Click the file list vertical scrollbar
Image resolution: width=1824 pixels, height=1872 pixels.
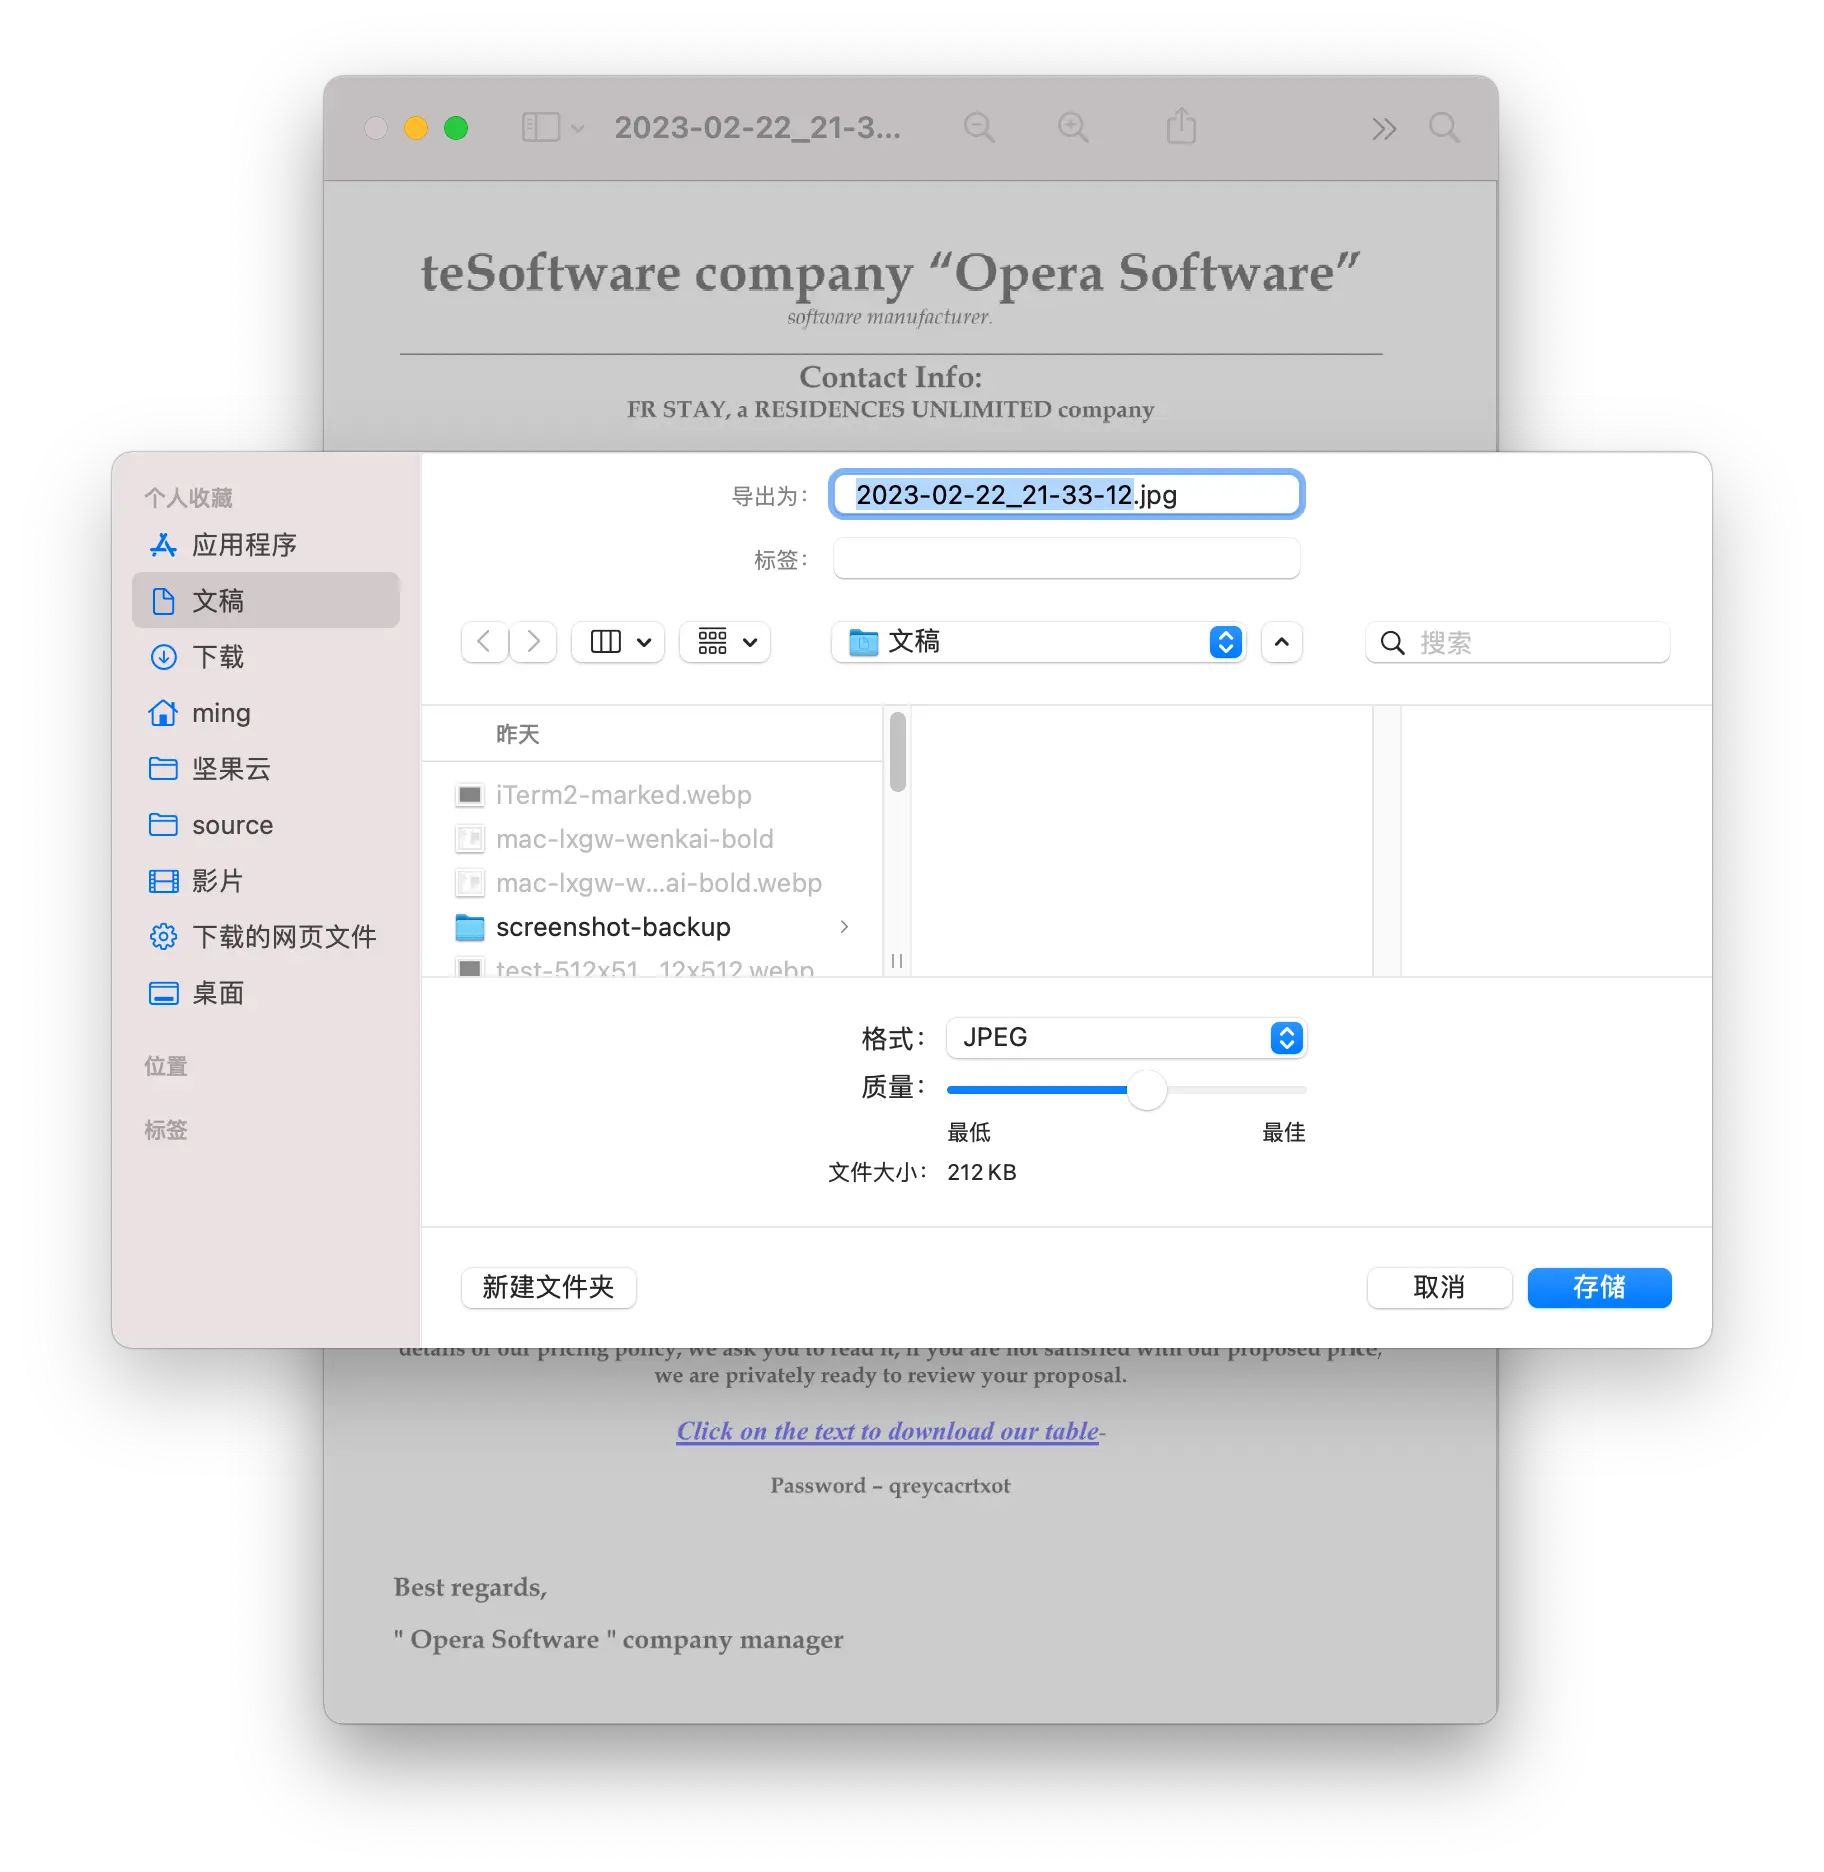click(898, 751)
